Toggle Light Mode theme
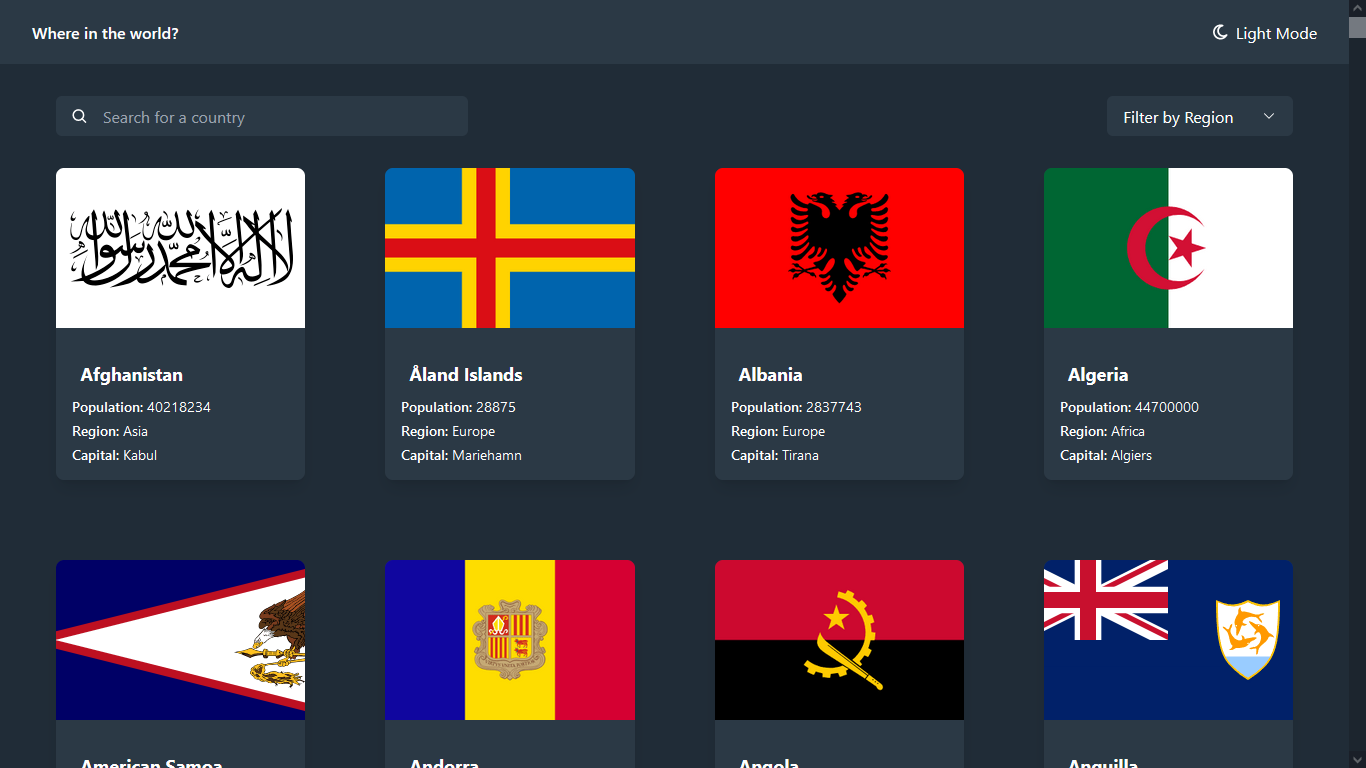This screenshot has height=768, width=1366. point(1265,33)
